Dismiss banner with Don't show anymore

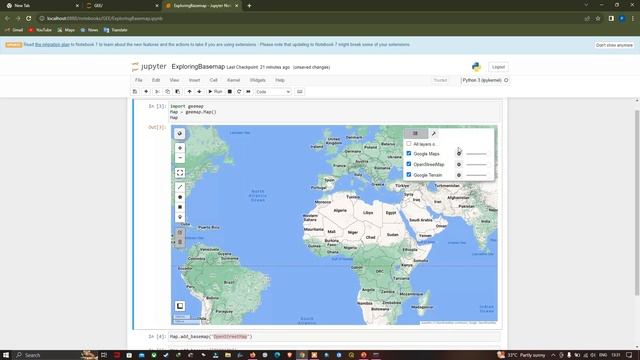[x=614, y=45]
